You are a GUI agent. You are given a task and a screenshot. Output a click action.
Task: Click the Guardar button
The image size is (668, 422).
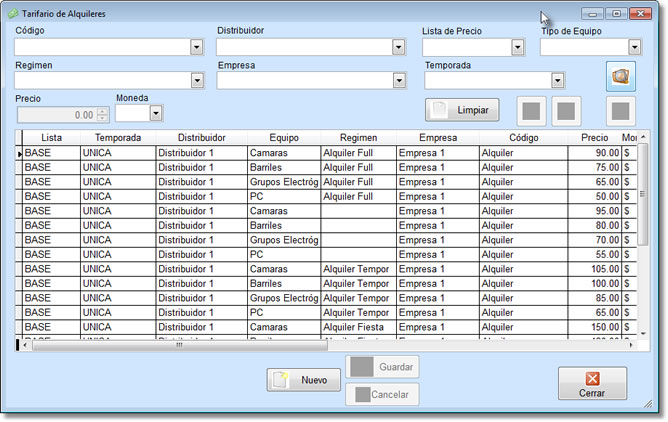pyautogui.click(x=382, y=367)
